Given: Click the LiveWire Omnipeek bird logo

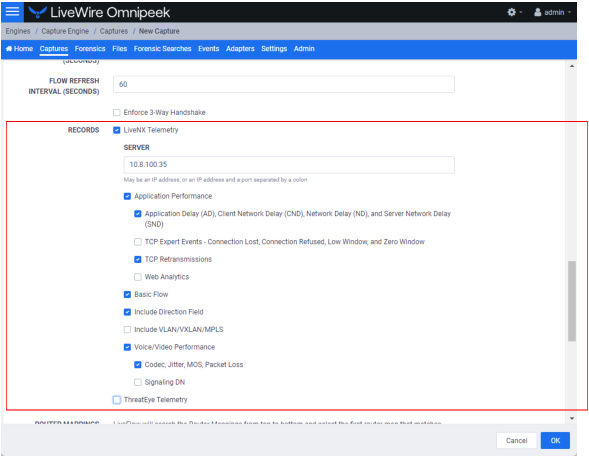Looking at the screenshot, I should pyautogui.click(x=38, y=12).
